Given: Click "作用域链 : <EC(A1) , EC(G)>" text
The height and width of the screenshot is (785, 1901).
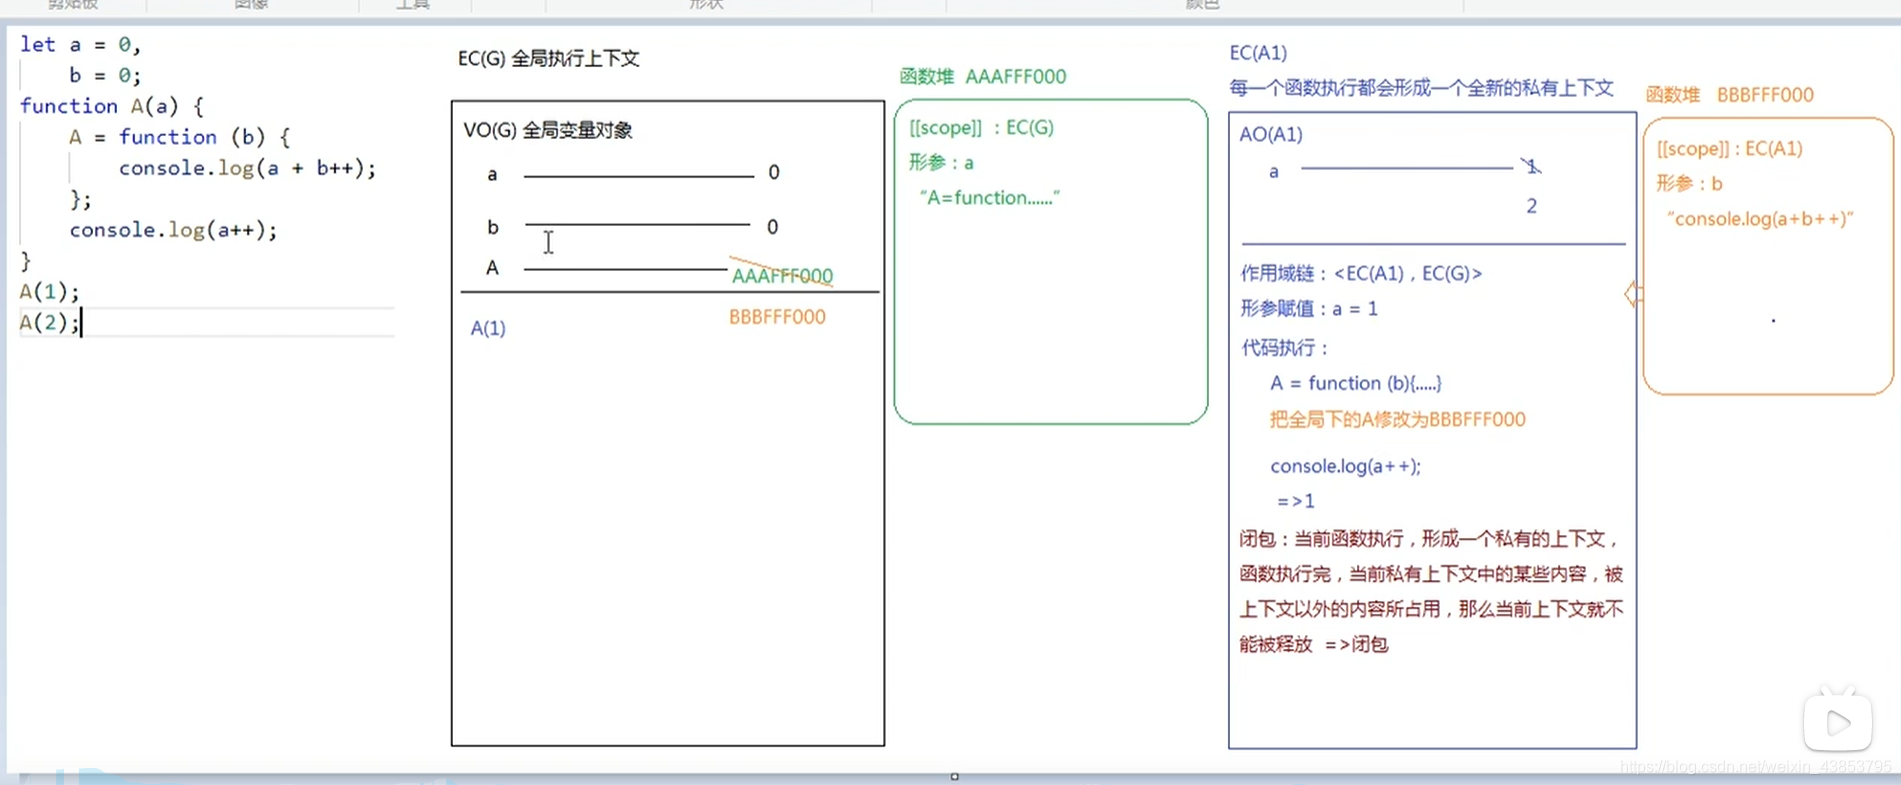Looking at the screenshot, I should (x=1361, y=273).
